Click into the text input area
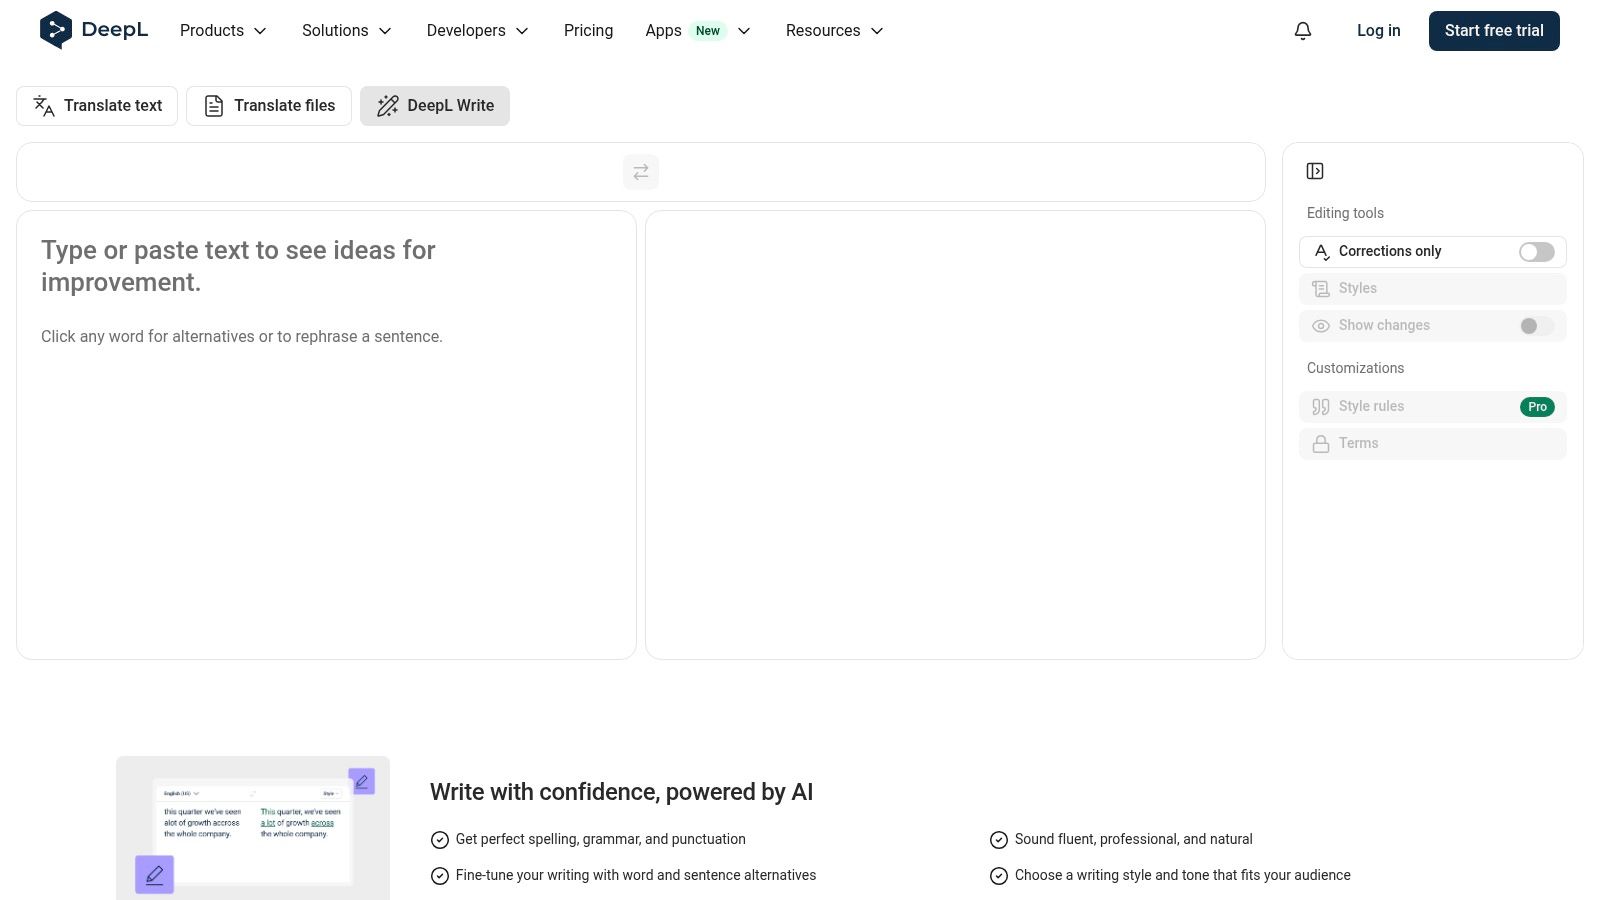Image resolution: width=1600 pixels, height=900 pixels. [x=326, y=435]
